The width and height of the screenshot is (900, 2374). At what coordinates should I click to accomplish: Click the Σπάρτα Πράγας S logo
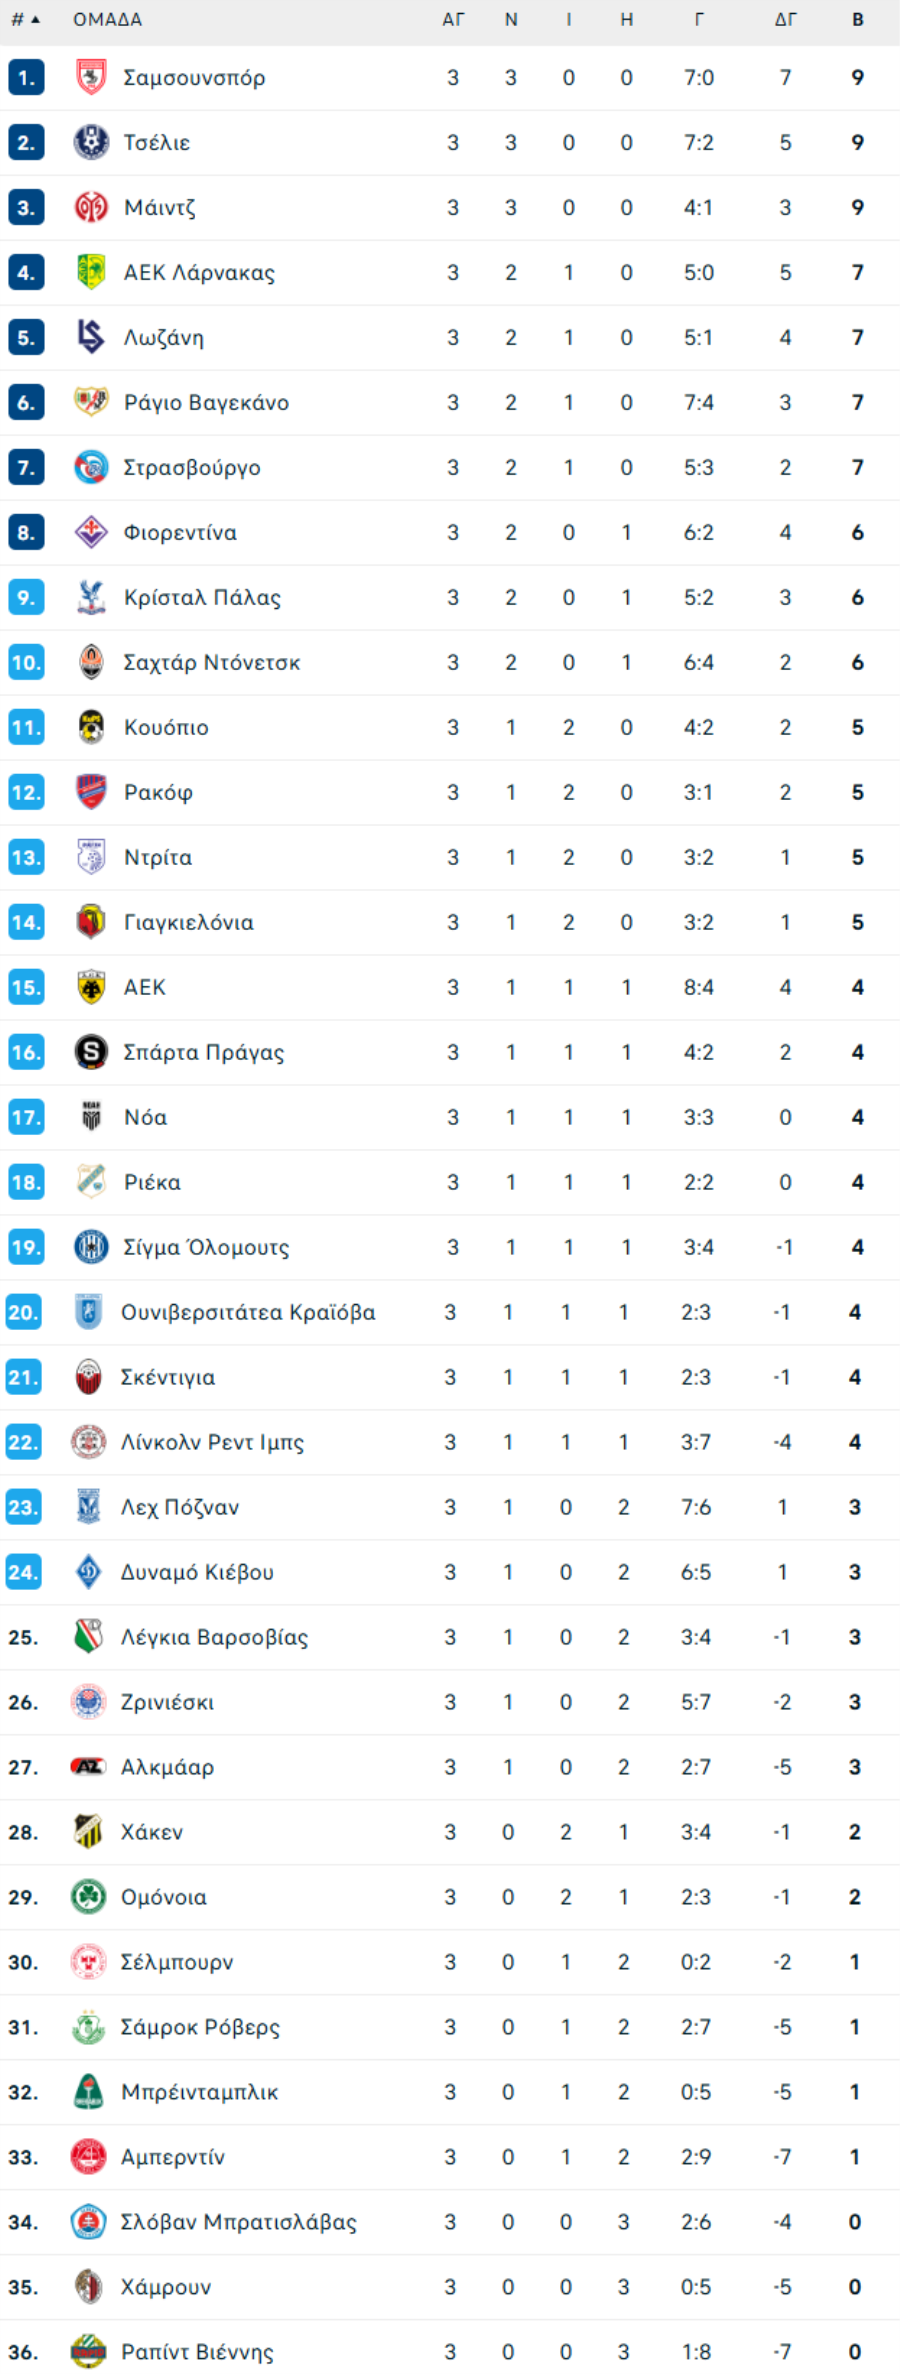point(91,1053)
